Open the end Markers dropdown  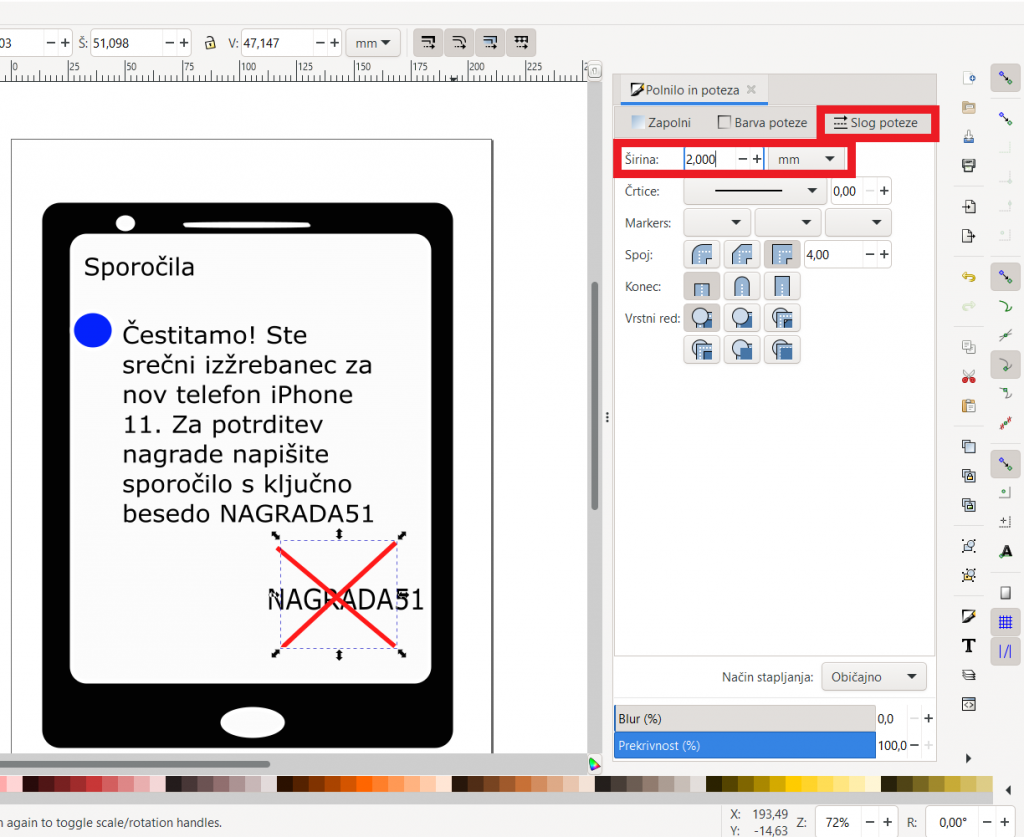click(x=858, y=223)
